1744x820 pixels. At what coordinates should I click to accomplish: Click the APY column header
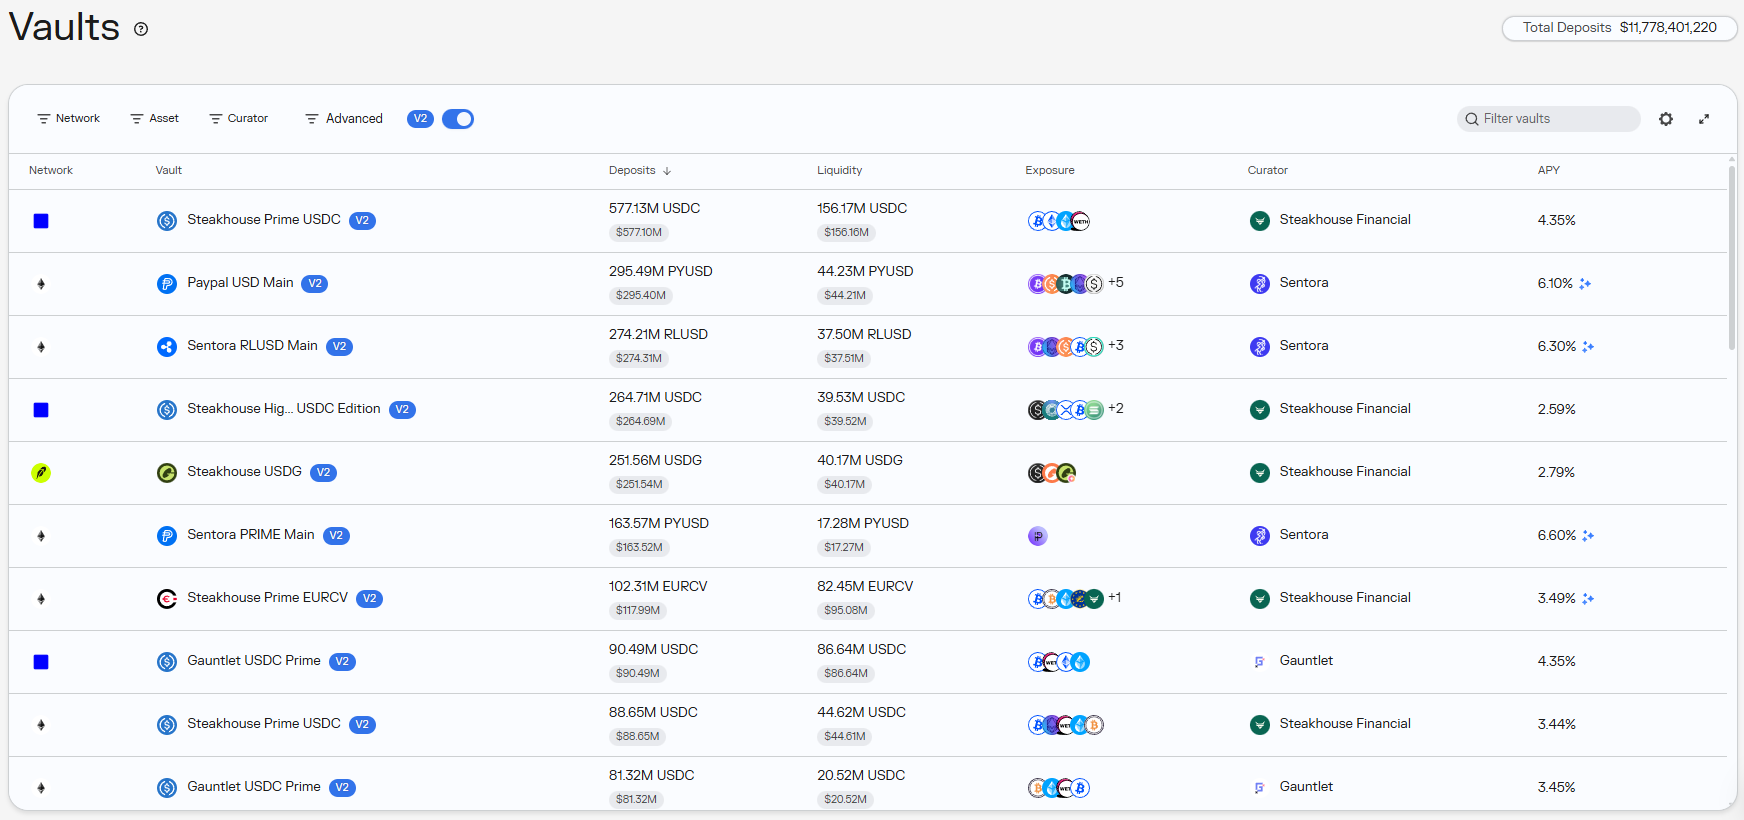pos(1549,171)
